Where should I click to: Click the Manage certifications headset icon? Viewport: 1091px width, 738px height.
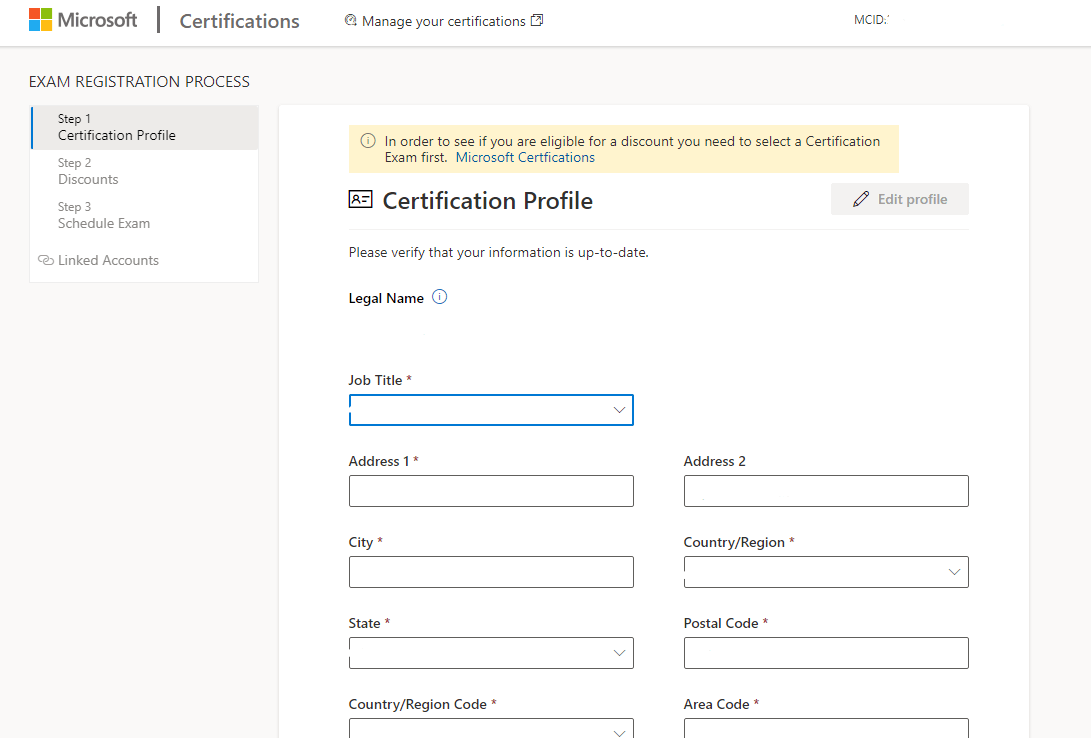point(351,21)
